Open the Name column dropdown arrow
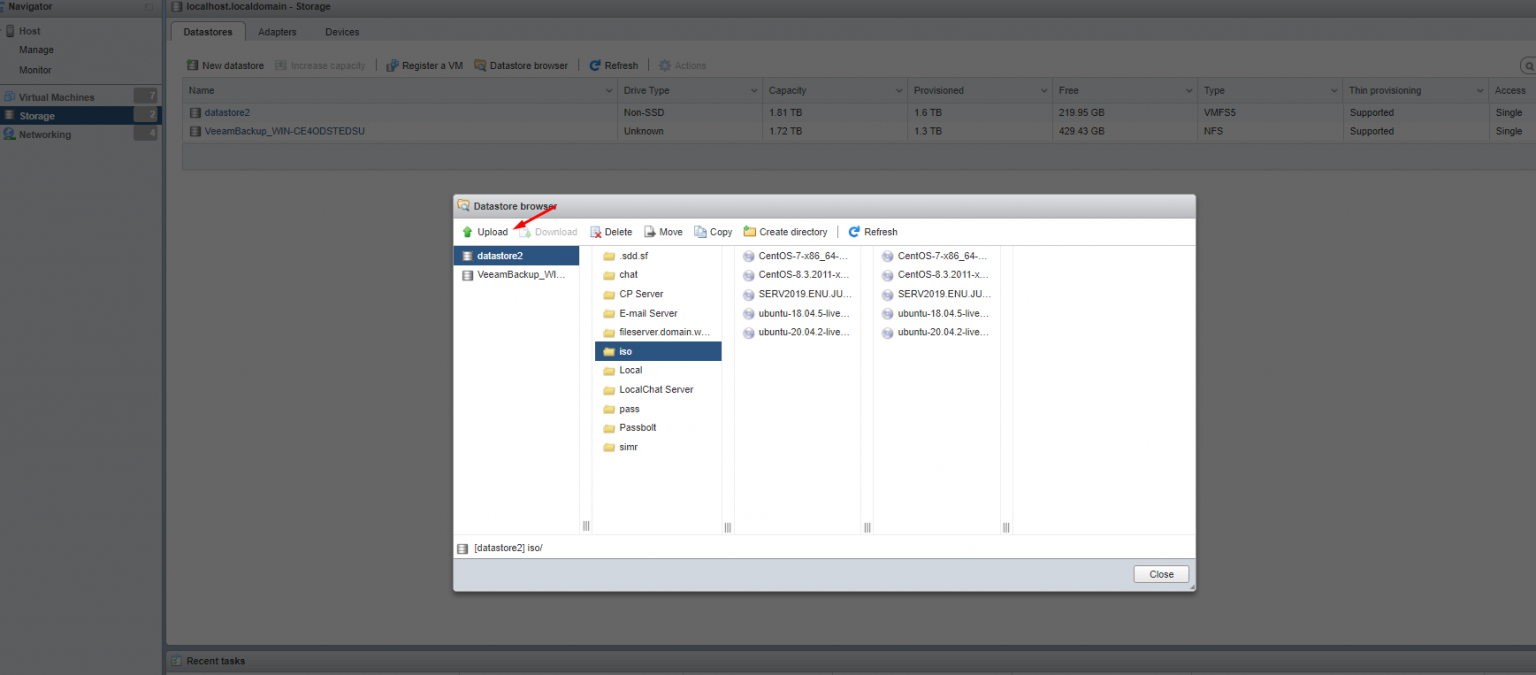The width and height of the screenshot is (1536, 675). point(610,90)
